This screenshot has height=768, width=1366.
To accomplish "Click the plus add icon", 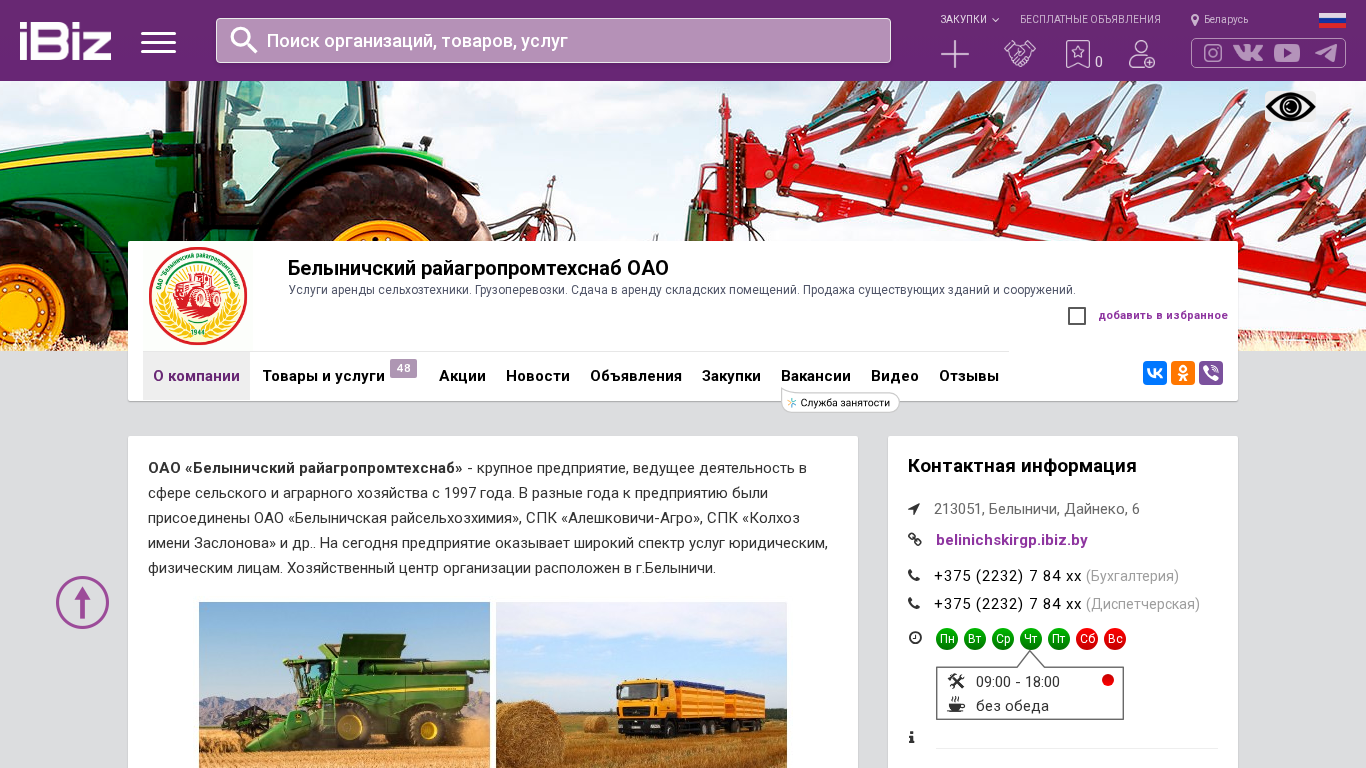I will 955,54.
